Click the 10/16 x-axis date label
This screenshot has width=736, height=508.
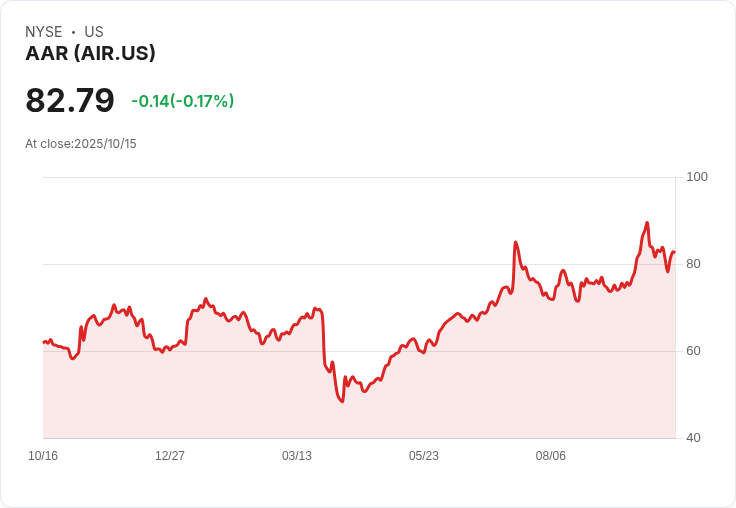tap(43, 455)
